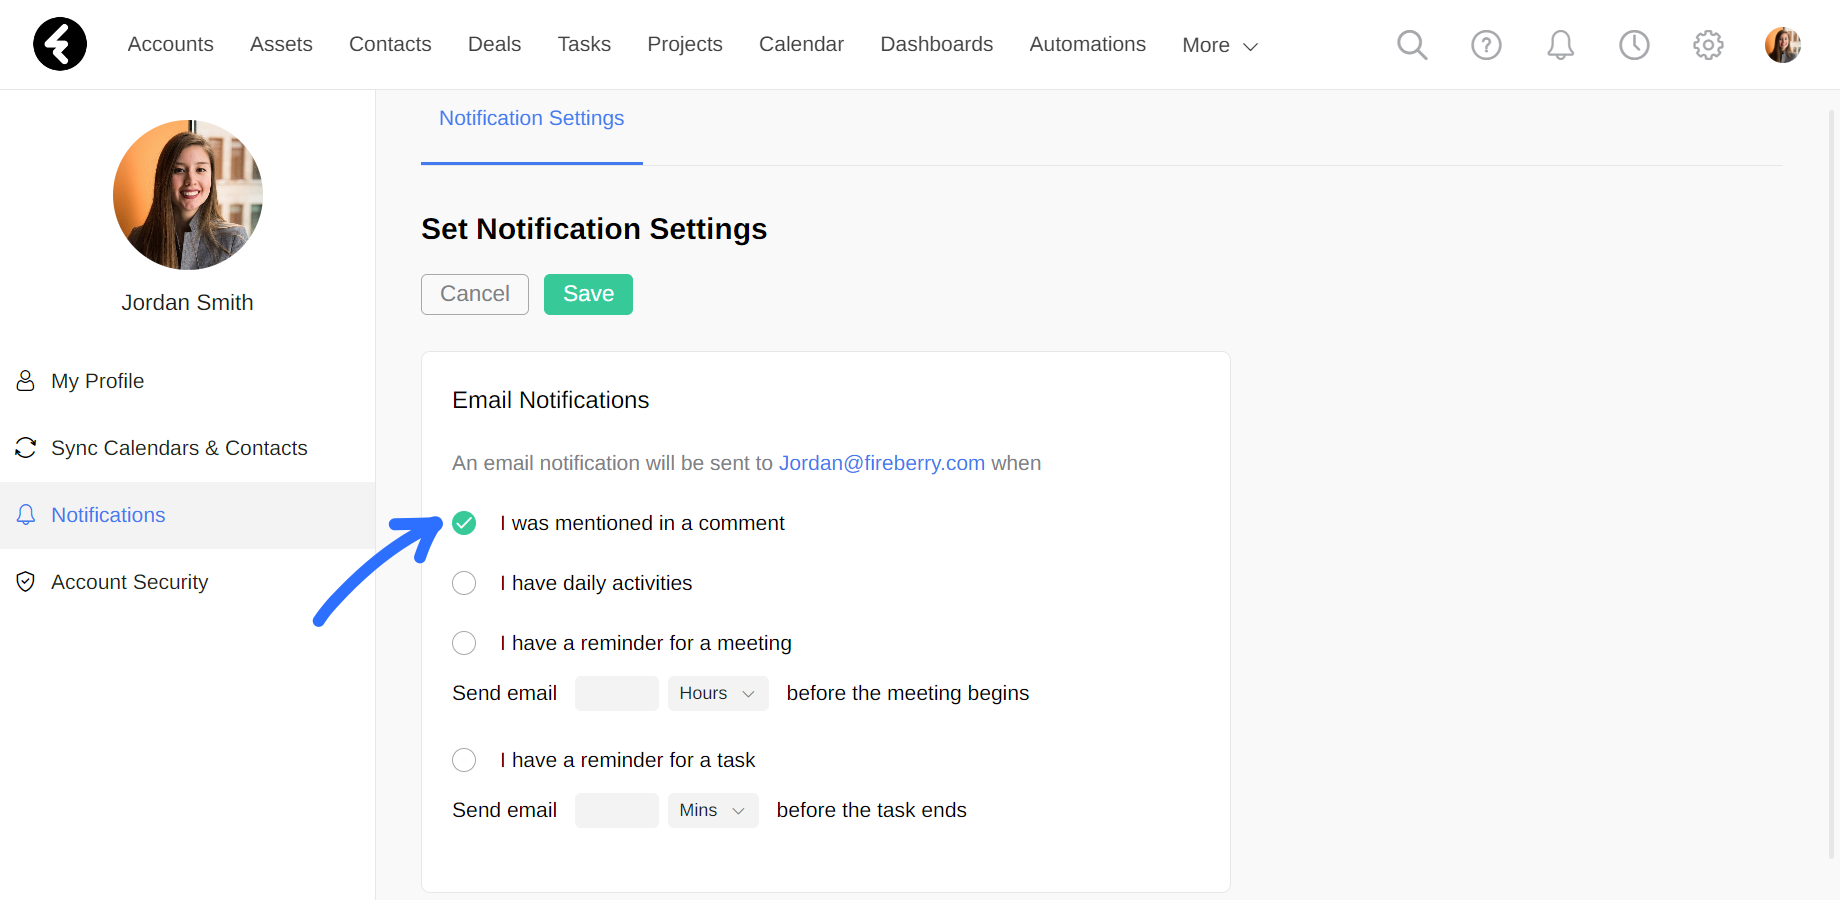This screenshot has width=1840, height=900.
Task: Click the meeting reminder time input field
Action: click(x=617, y=693)
